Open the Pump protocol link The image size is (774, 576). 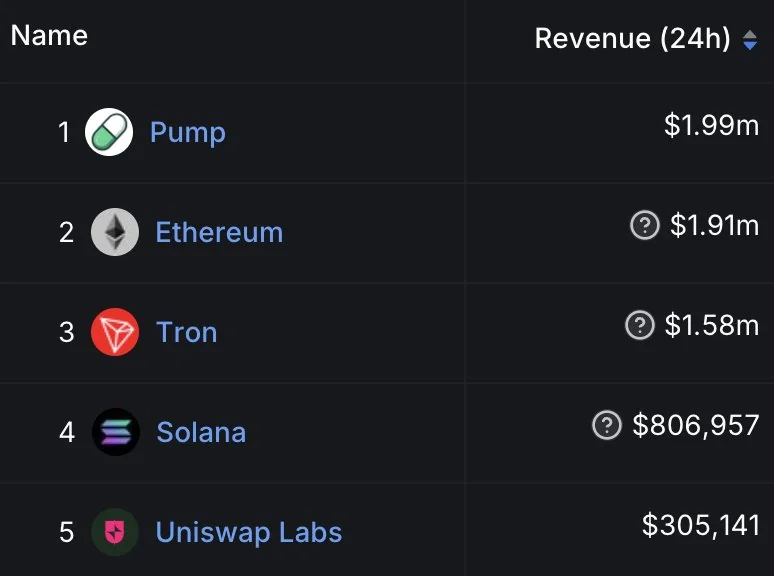188,133
